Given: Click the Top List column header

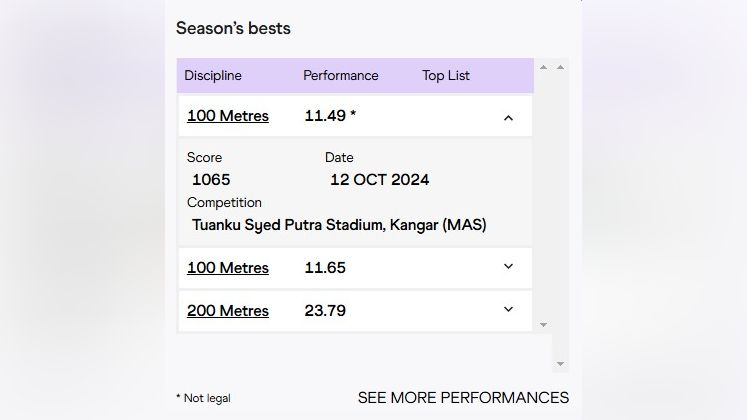Looking at the screenshot, I should [x=446, y=76].
